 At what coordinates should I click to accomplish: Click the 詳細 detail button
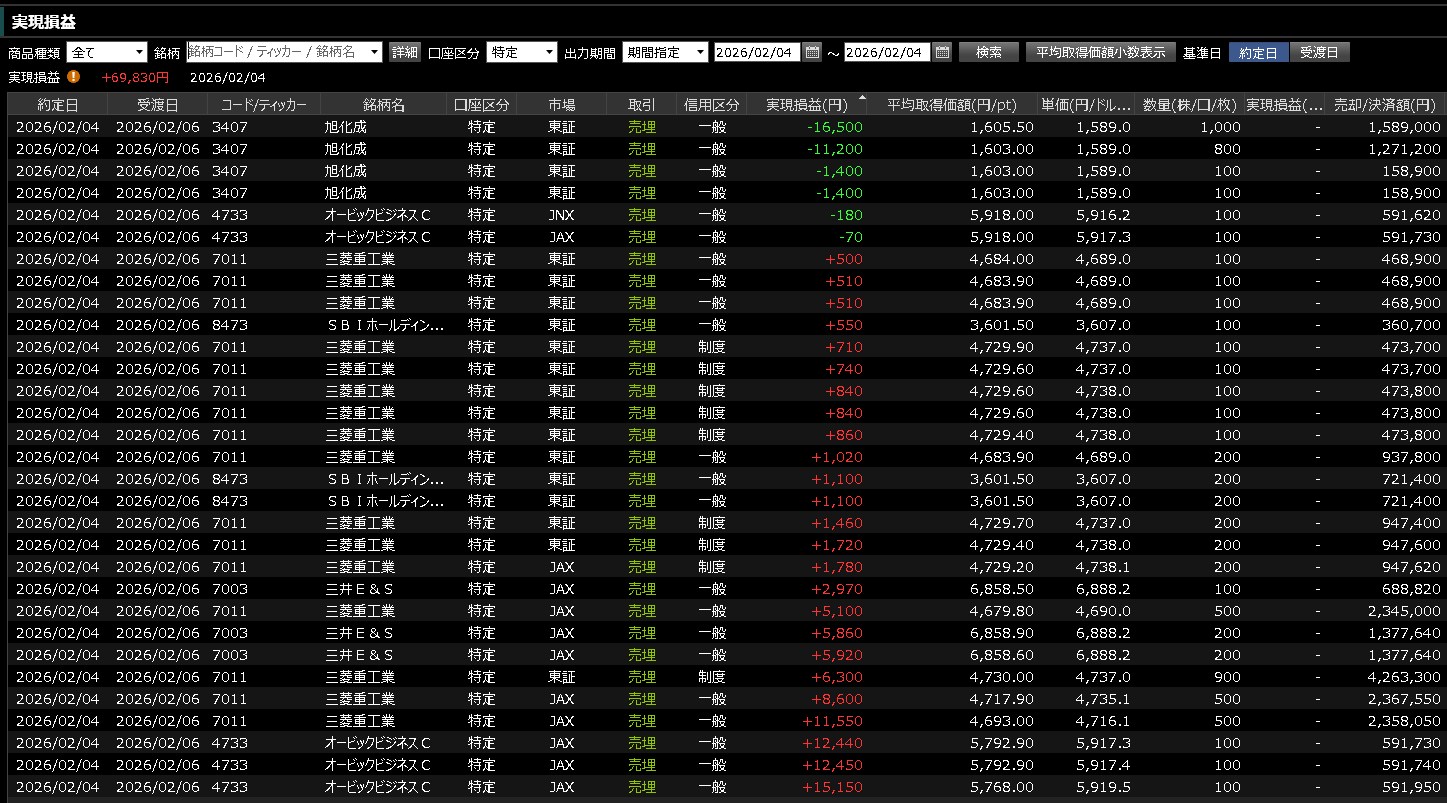[404, 53]
